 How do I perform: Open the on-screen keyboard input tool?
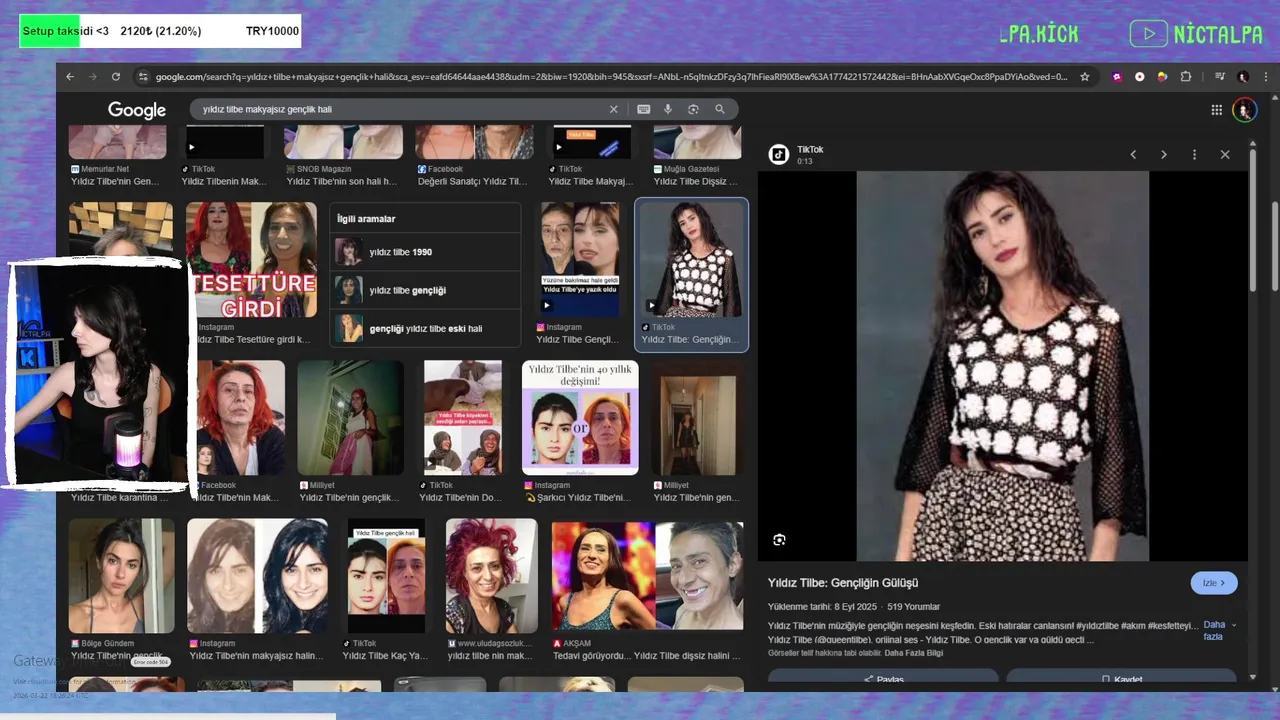643,109
